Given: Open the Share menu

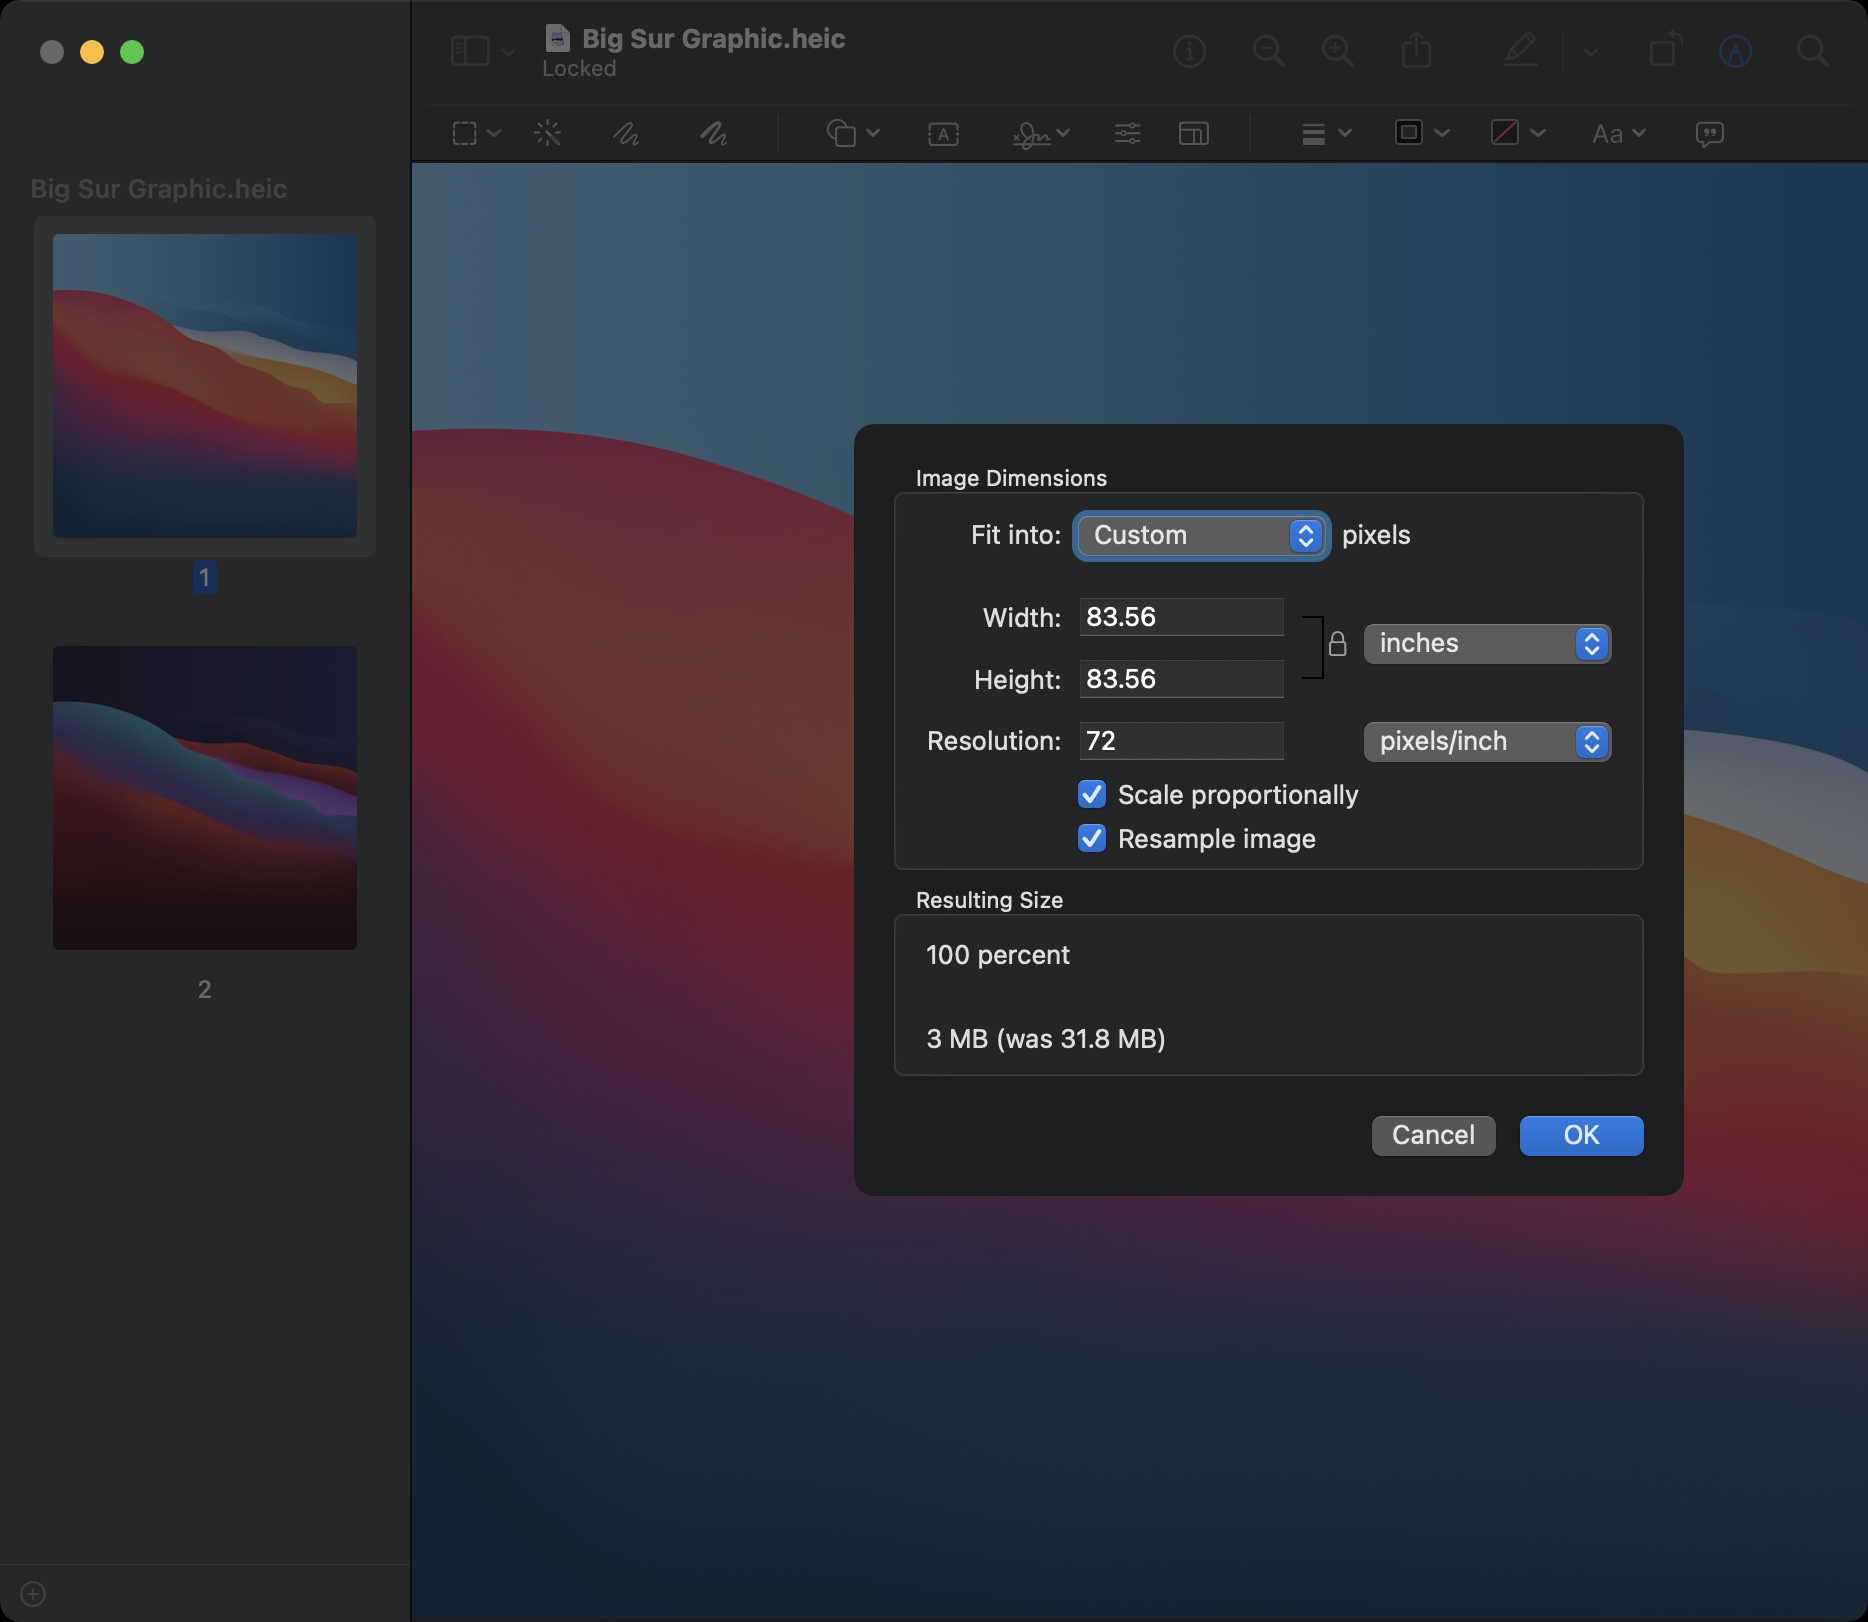Looking at the screenshot, I should point(1416,50).
